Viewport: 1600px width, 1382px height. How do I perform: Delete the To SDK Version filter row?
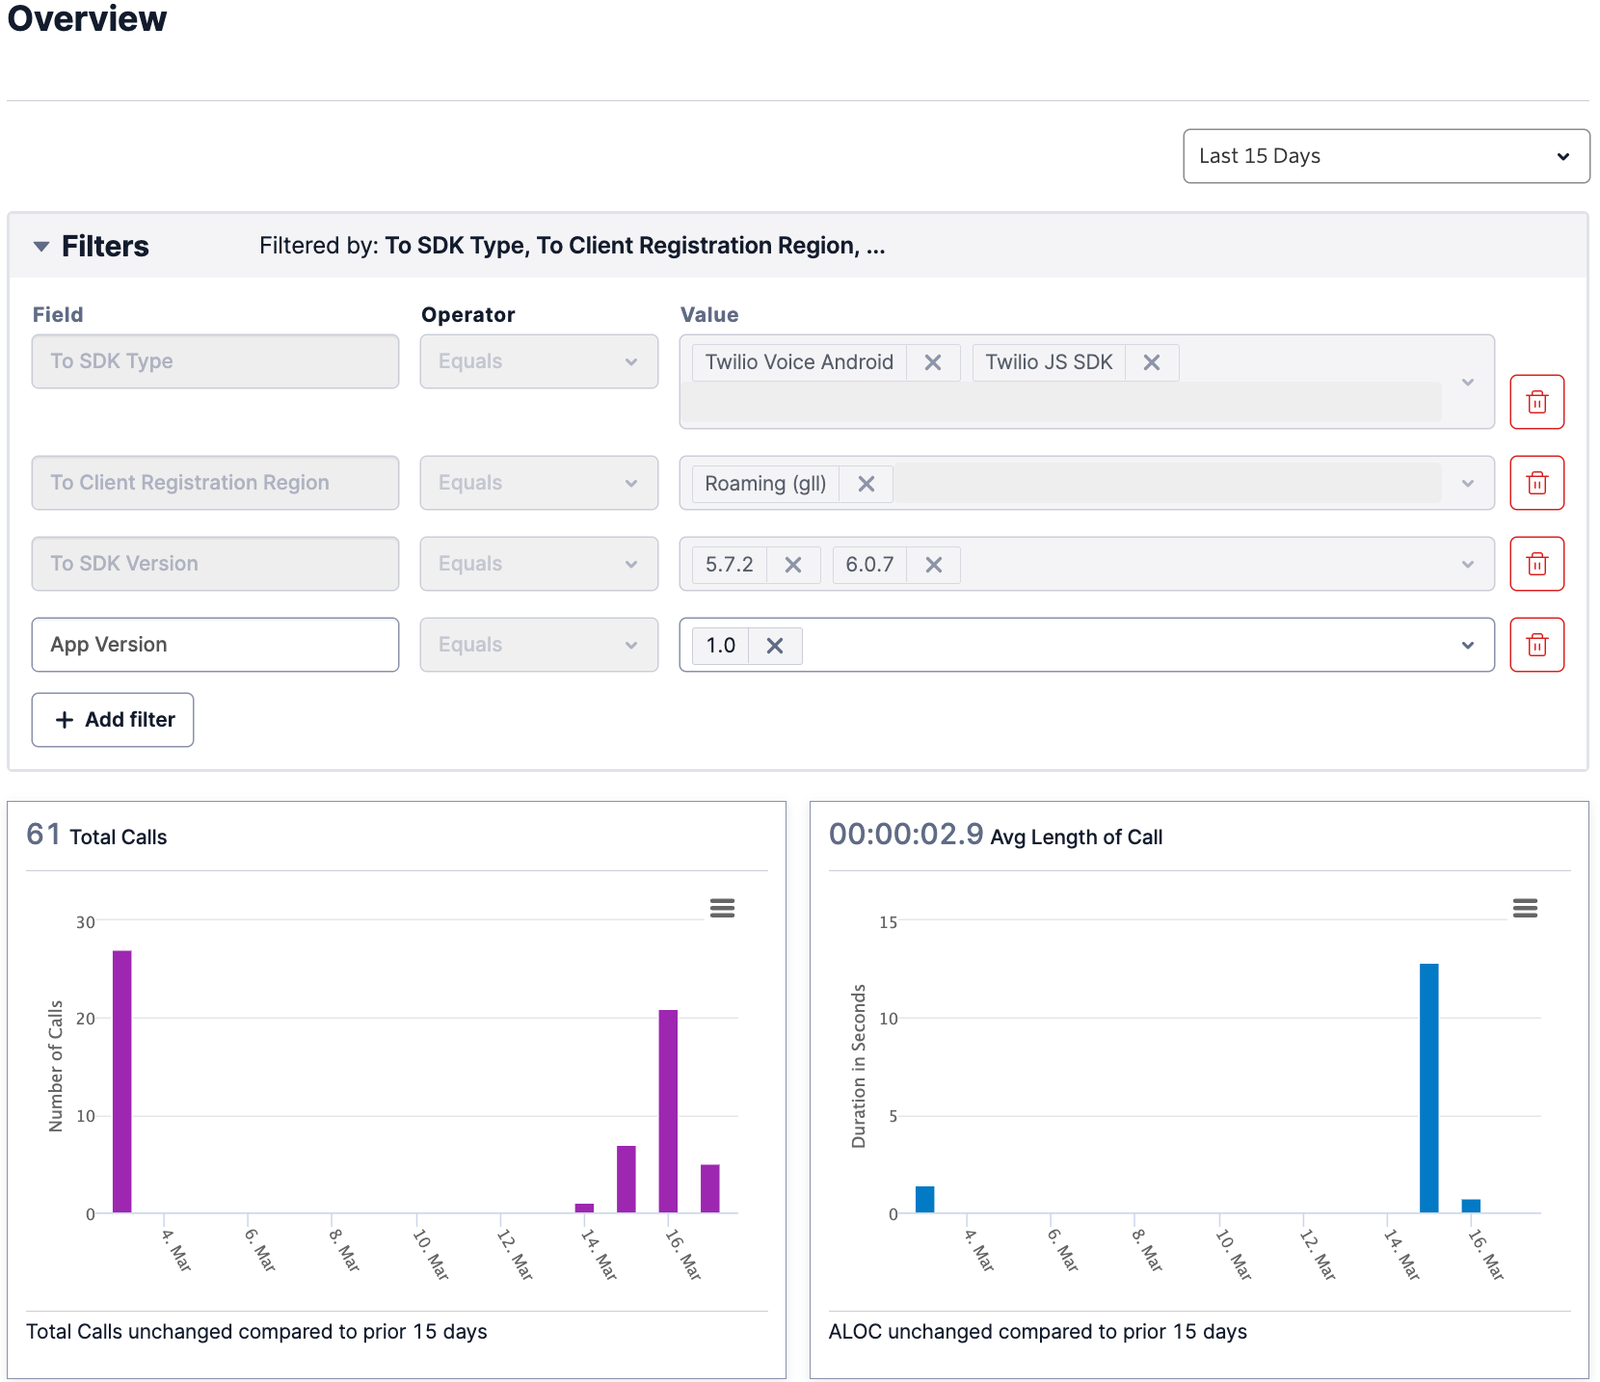[1536, 564]
